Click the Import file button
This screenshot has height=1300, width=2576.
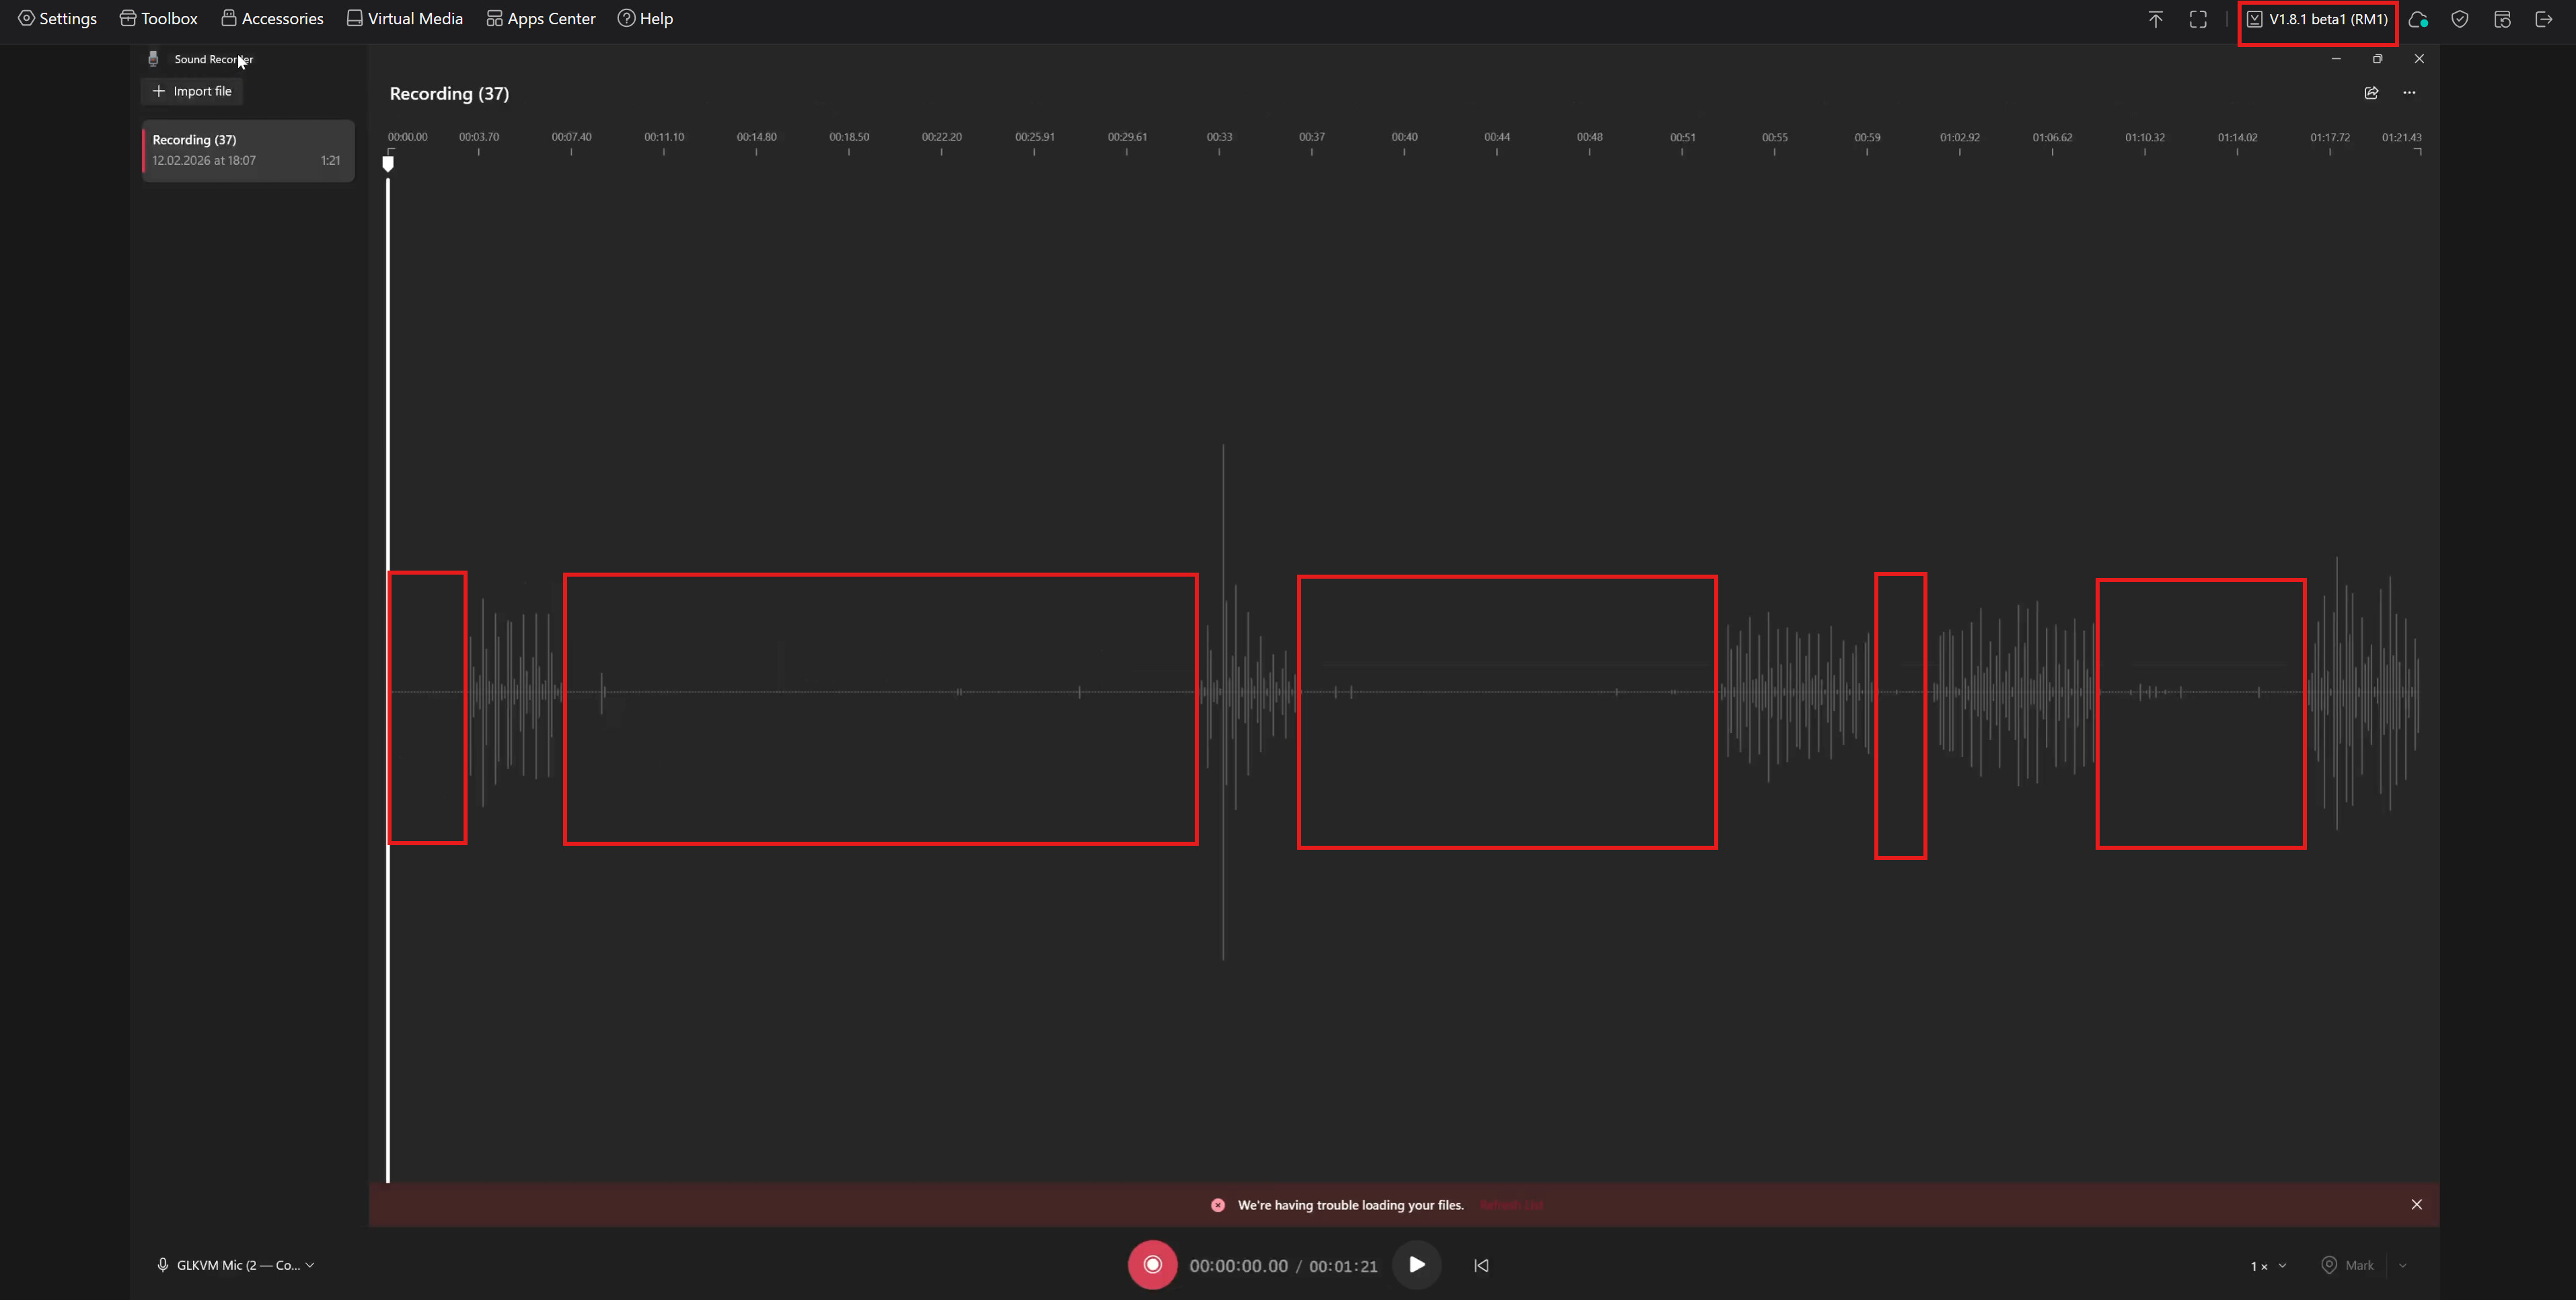pyautogui.click(x=192, y=91)
